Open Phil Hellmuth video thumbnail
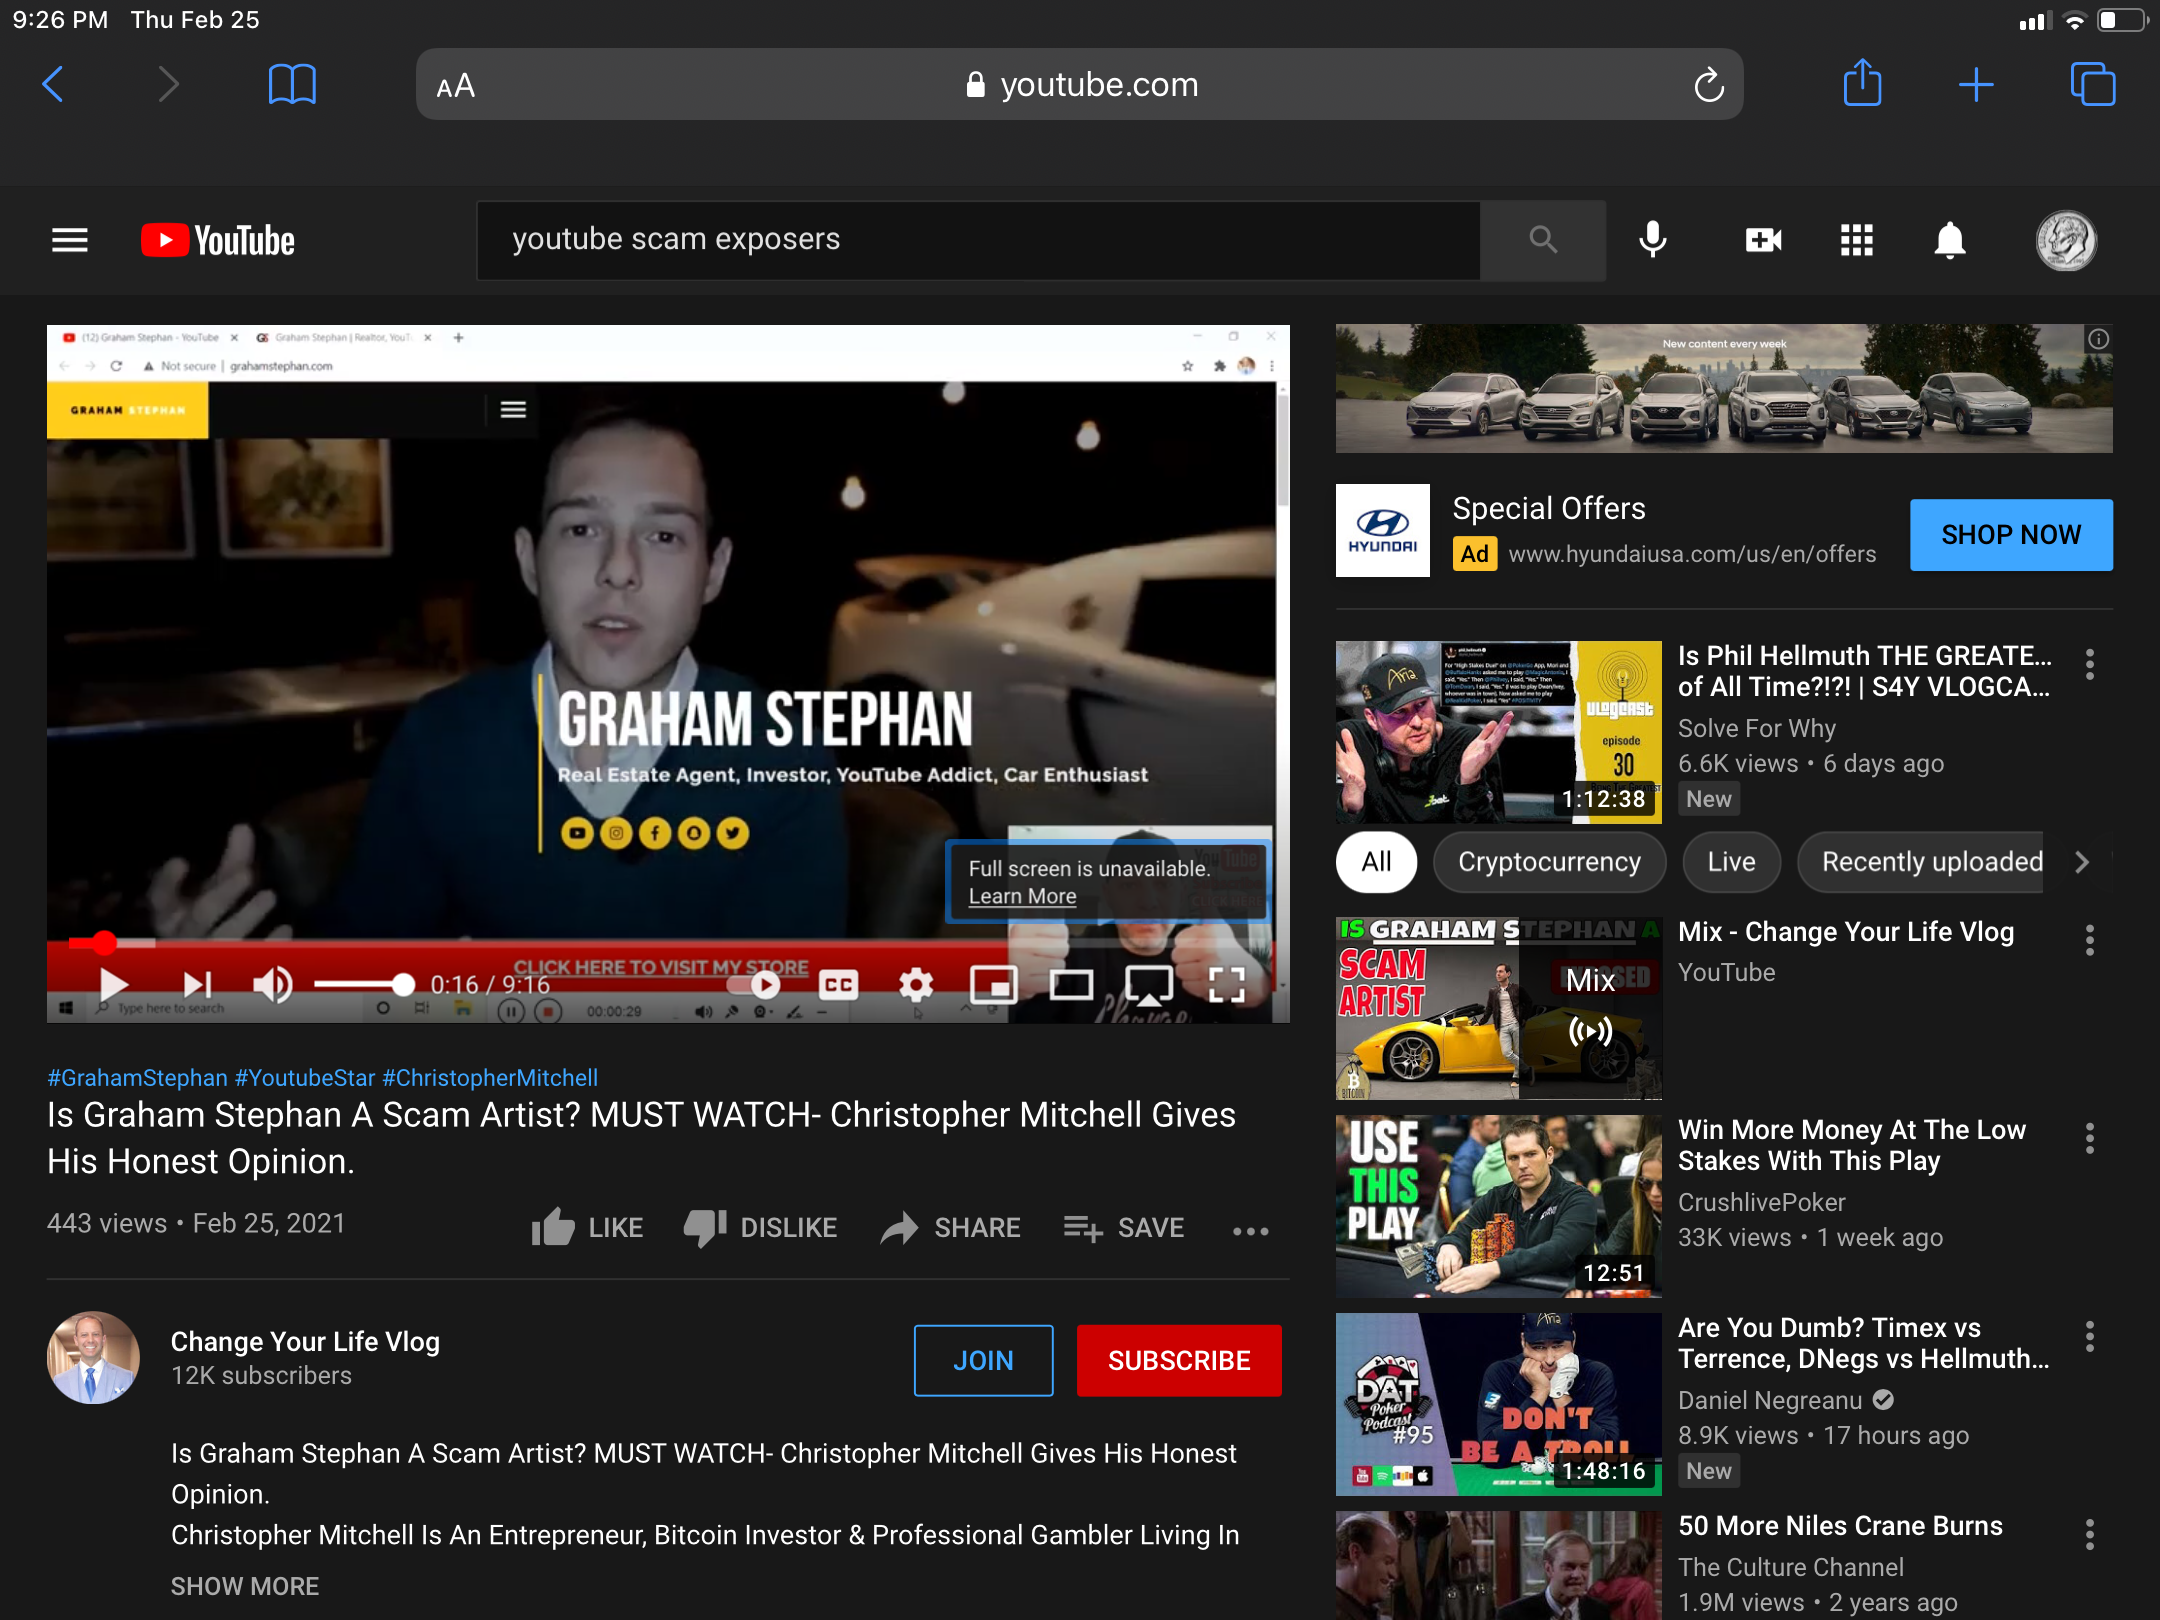The height and width of the screenshot is (1620, 2160). tap(1498, 732)
